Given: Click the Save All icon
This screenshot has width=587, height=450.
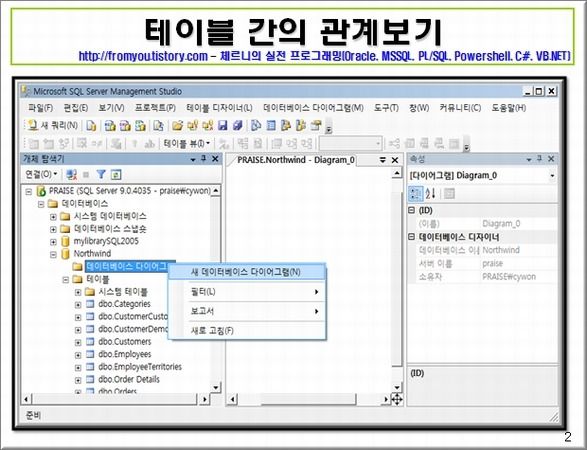Looking at the screenshot, I should click(237, 126).
